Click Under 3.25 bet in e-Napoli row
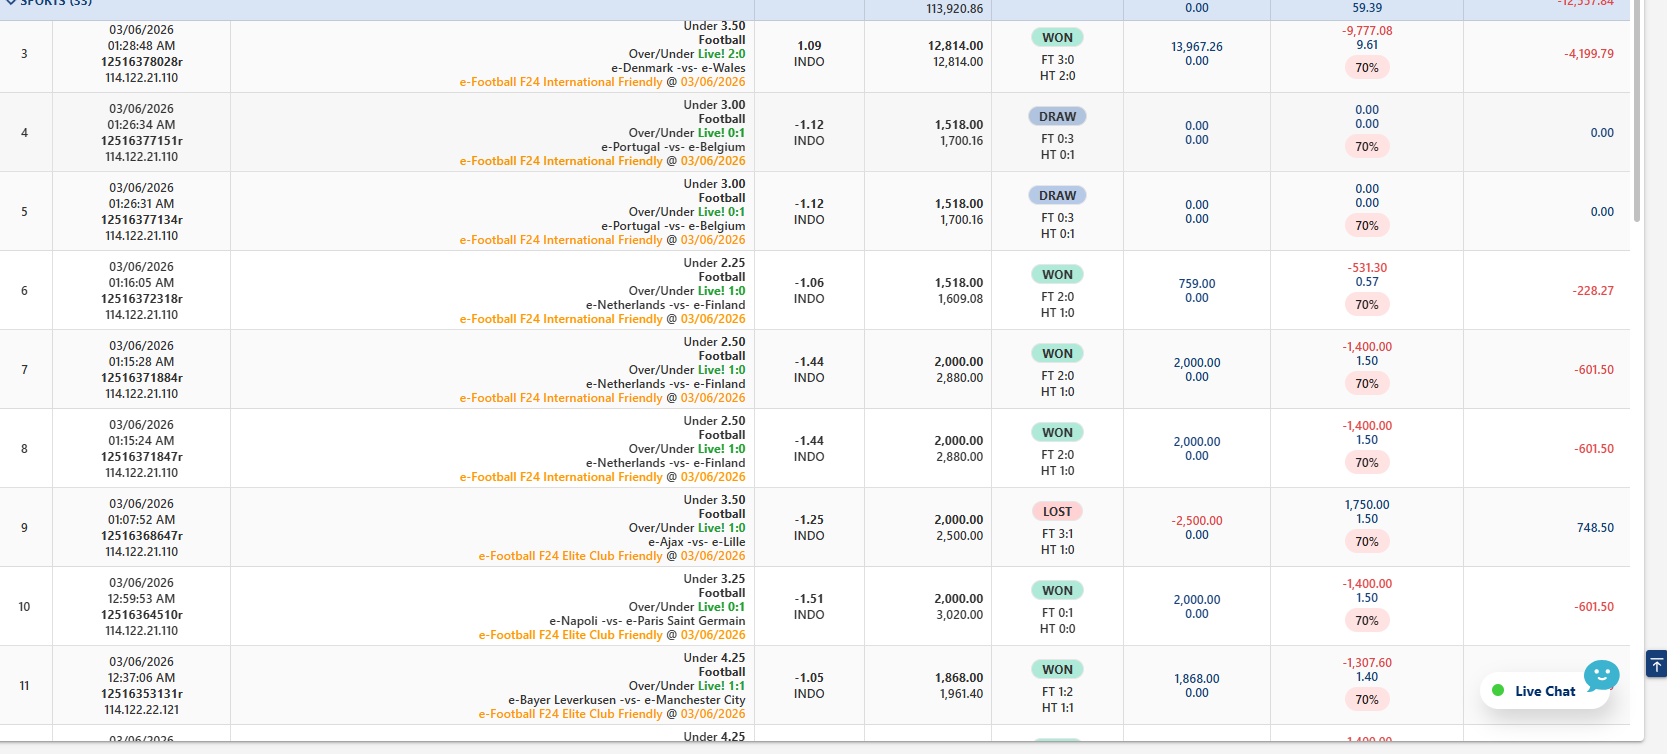The image size is (1667, 754). point(714,579)
